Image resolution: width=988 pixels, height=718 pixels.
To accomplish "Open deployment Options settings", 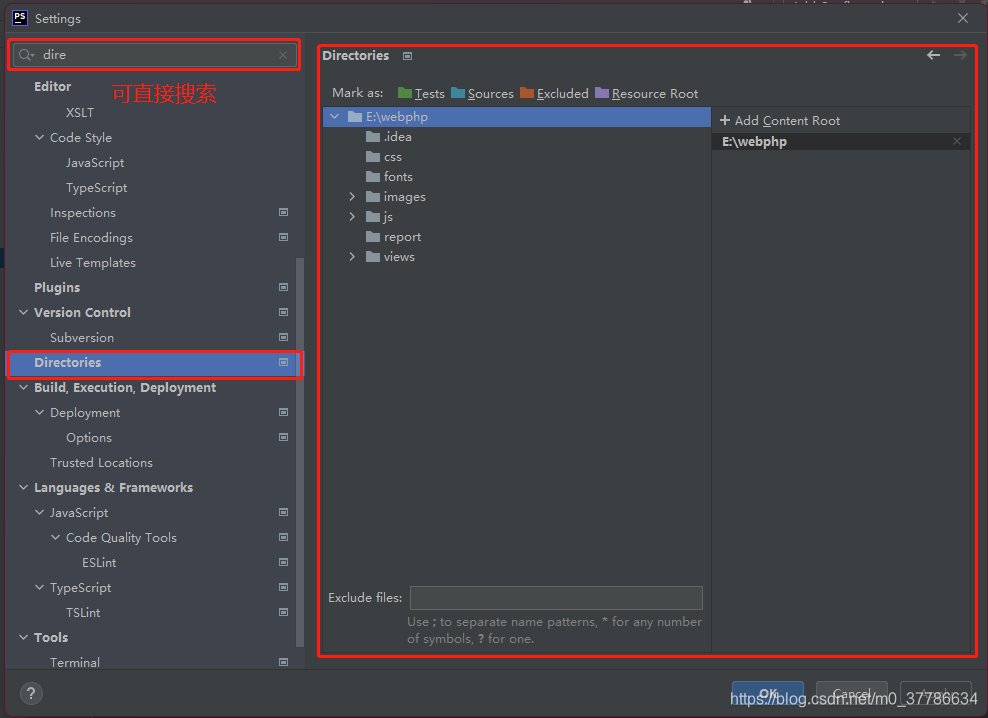I will tap(89, 437).
